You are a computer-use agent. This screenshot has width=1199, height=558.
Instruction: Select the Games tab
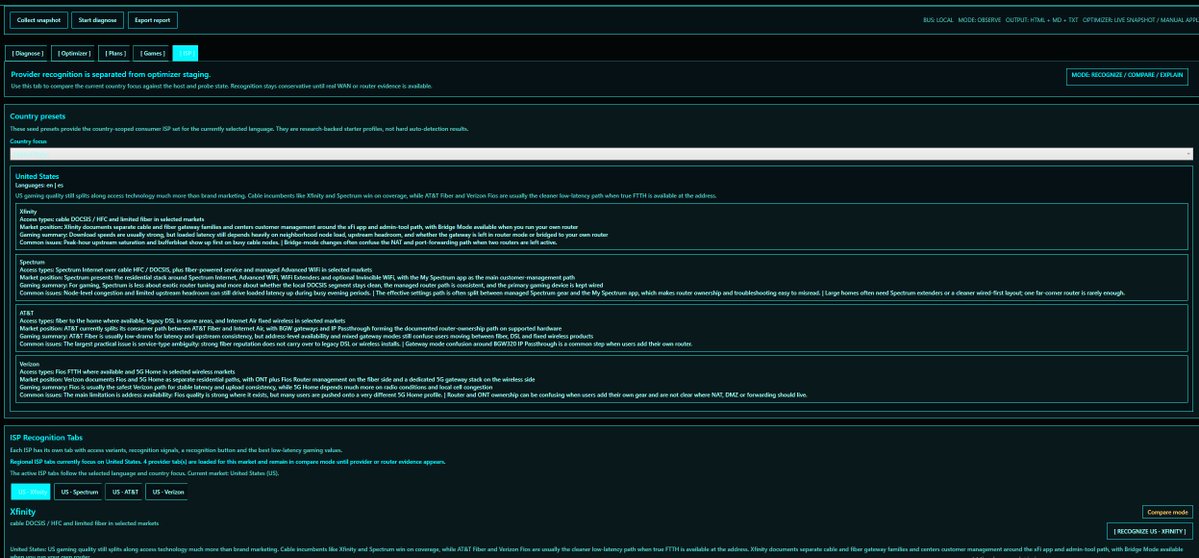151,54
